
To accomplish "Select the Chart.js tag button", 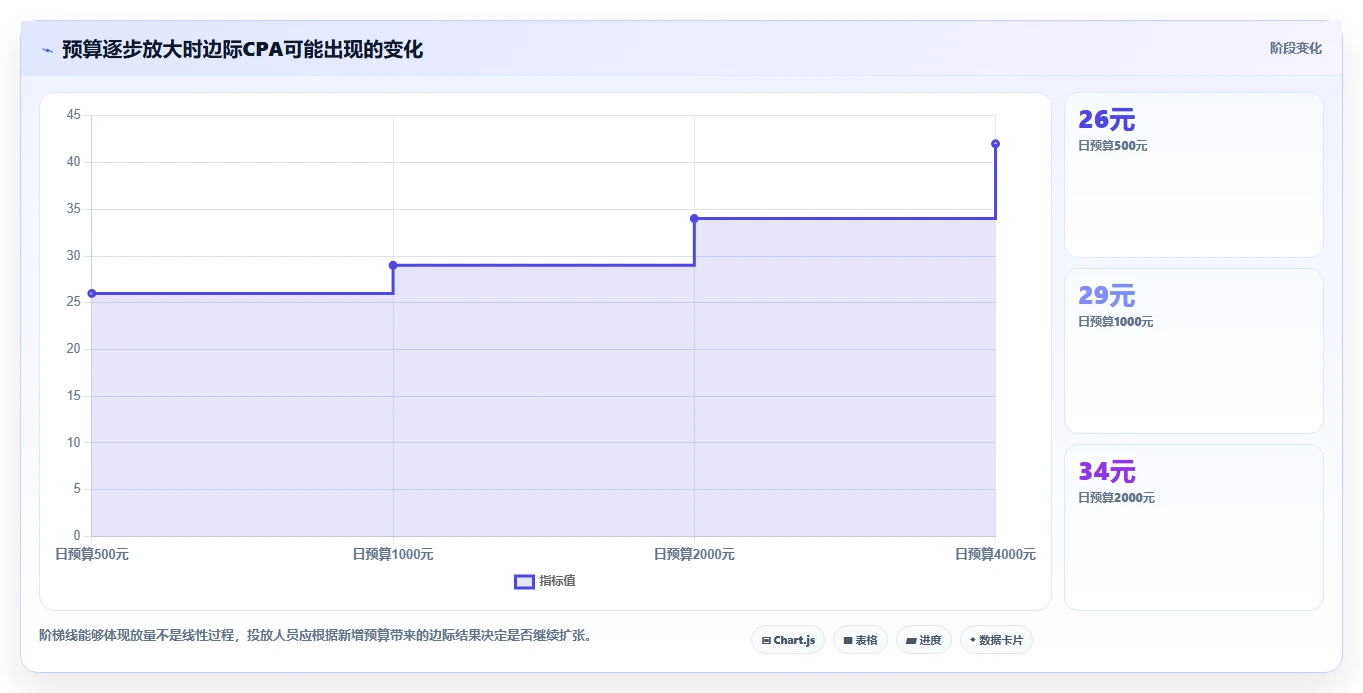I will (x=788, y=640).
